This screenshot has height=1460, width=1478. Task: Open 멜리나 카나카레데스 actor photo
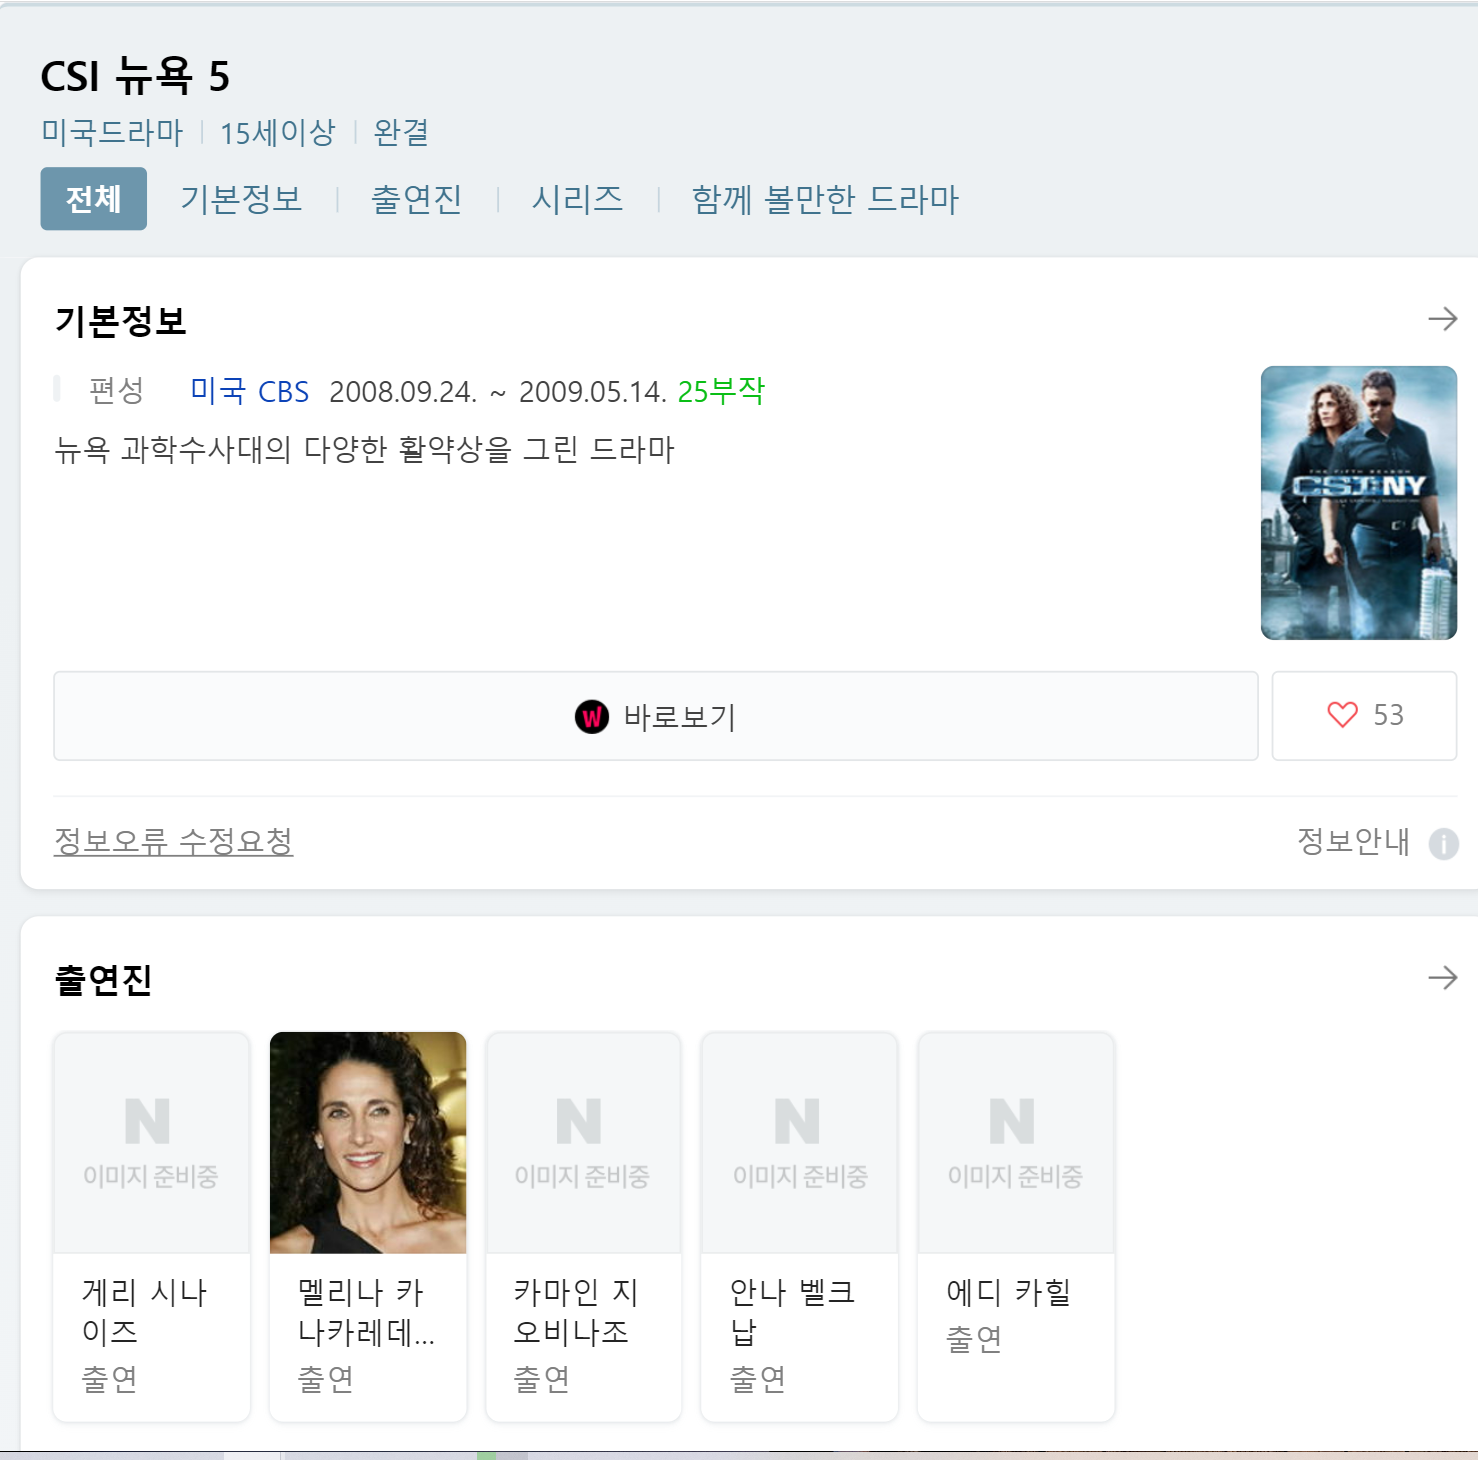pyautogui.click(x=368, y=1142)
